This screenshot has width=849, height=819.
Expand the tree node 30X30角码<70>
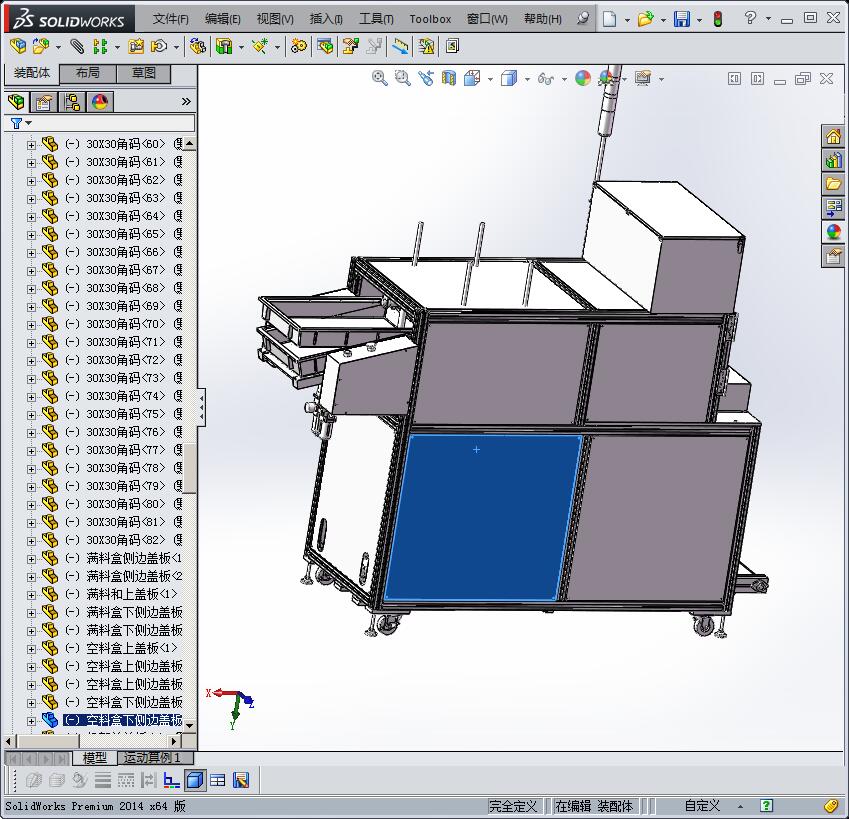pos(31,325)
